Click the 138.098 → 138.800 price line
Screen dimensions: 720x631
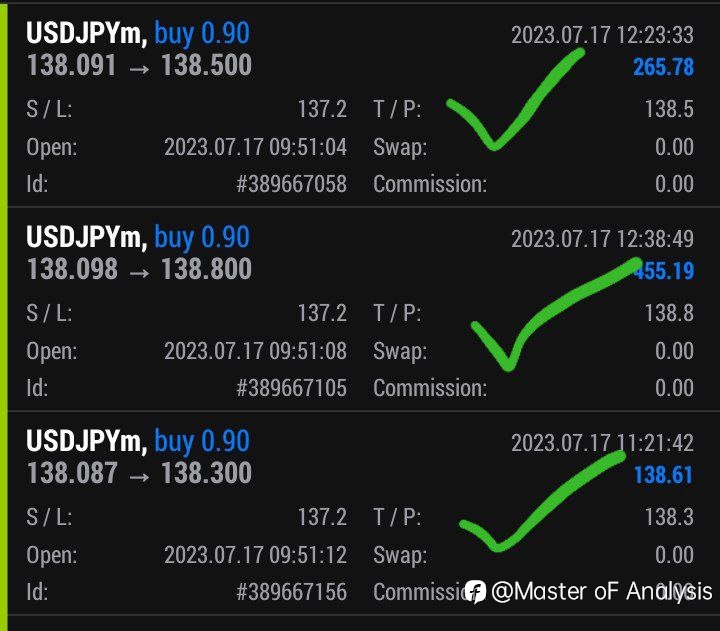click(139, 269)
